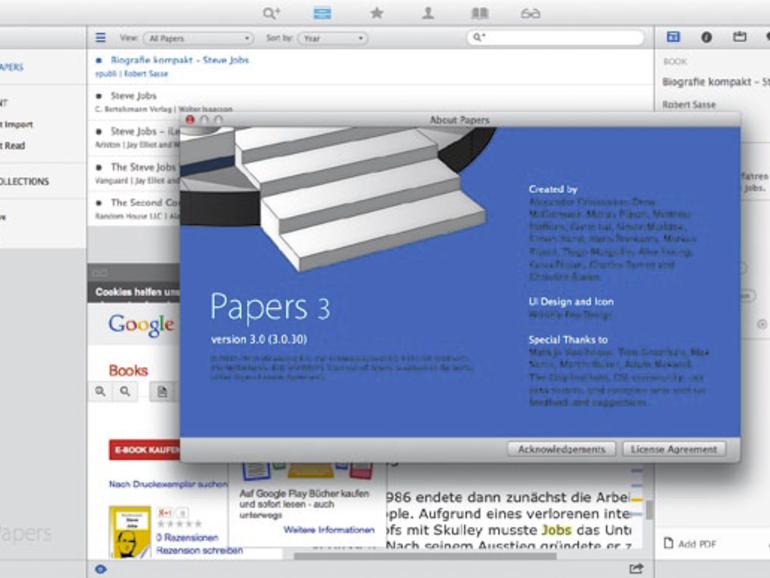Viewport: 770px width, 578px height.
Task: Click the zoom-out magnifier in Books toolbar
Action: (x=125, y=391)
